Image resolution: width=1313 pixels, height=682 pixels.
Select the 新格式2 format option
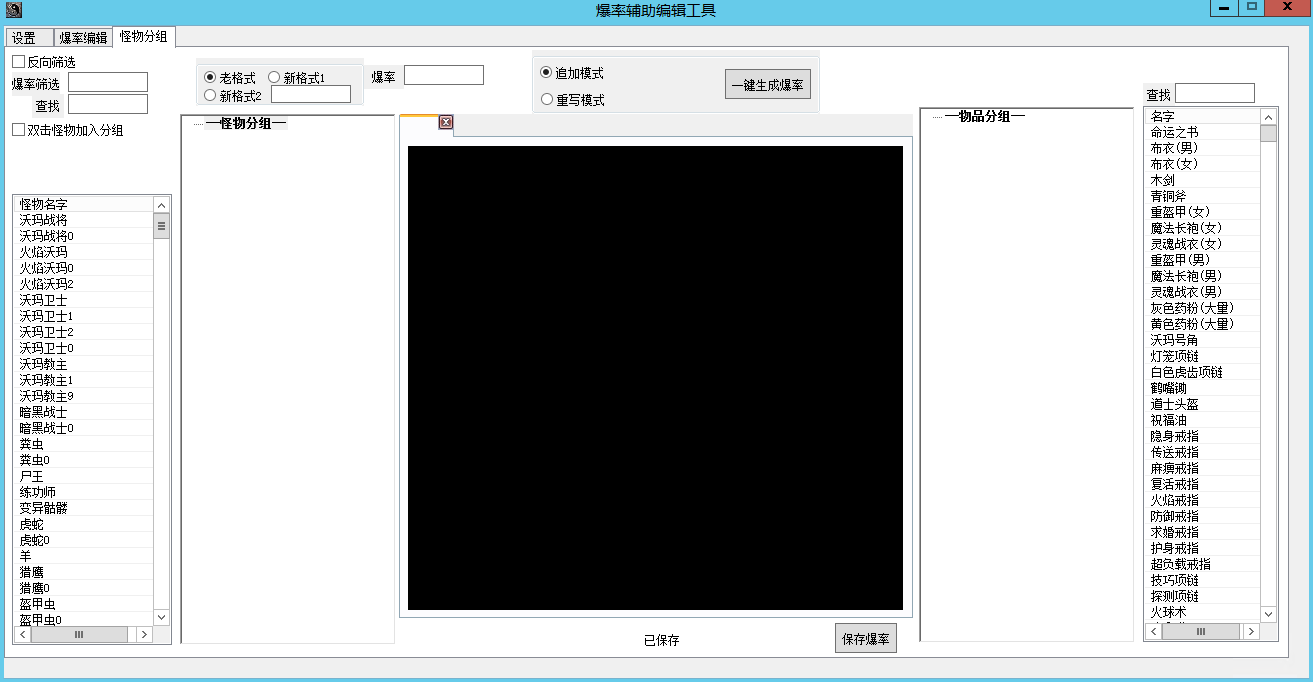point(210,96)
